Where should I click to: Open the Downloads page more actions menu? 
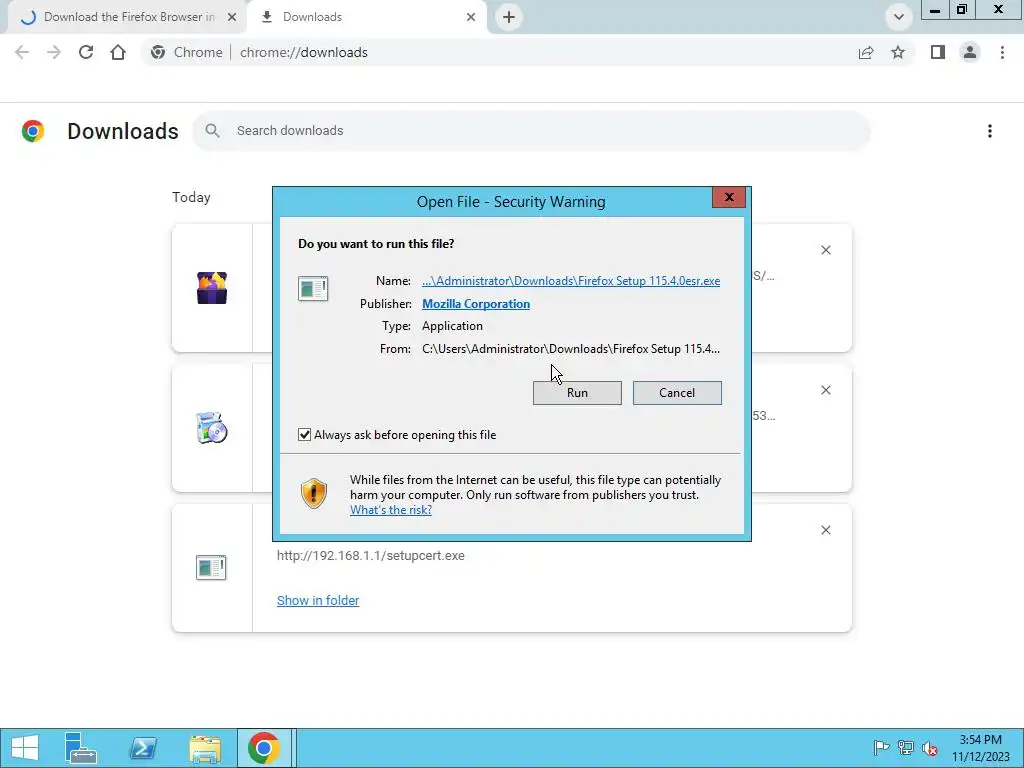pyautogui.click(x=990, y=131)
